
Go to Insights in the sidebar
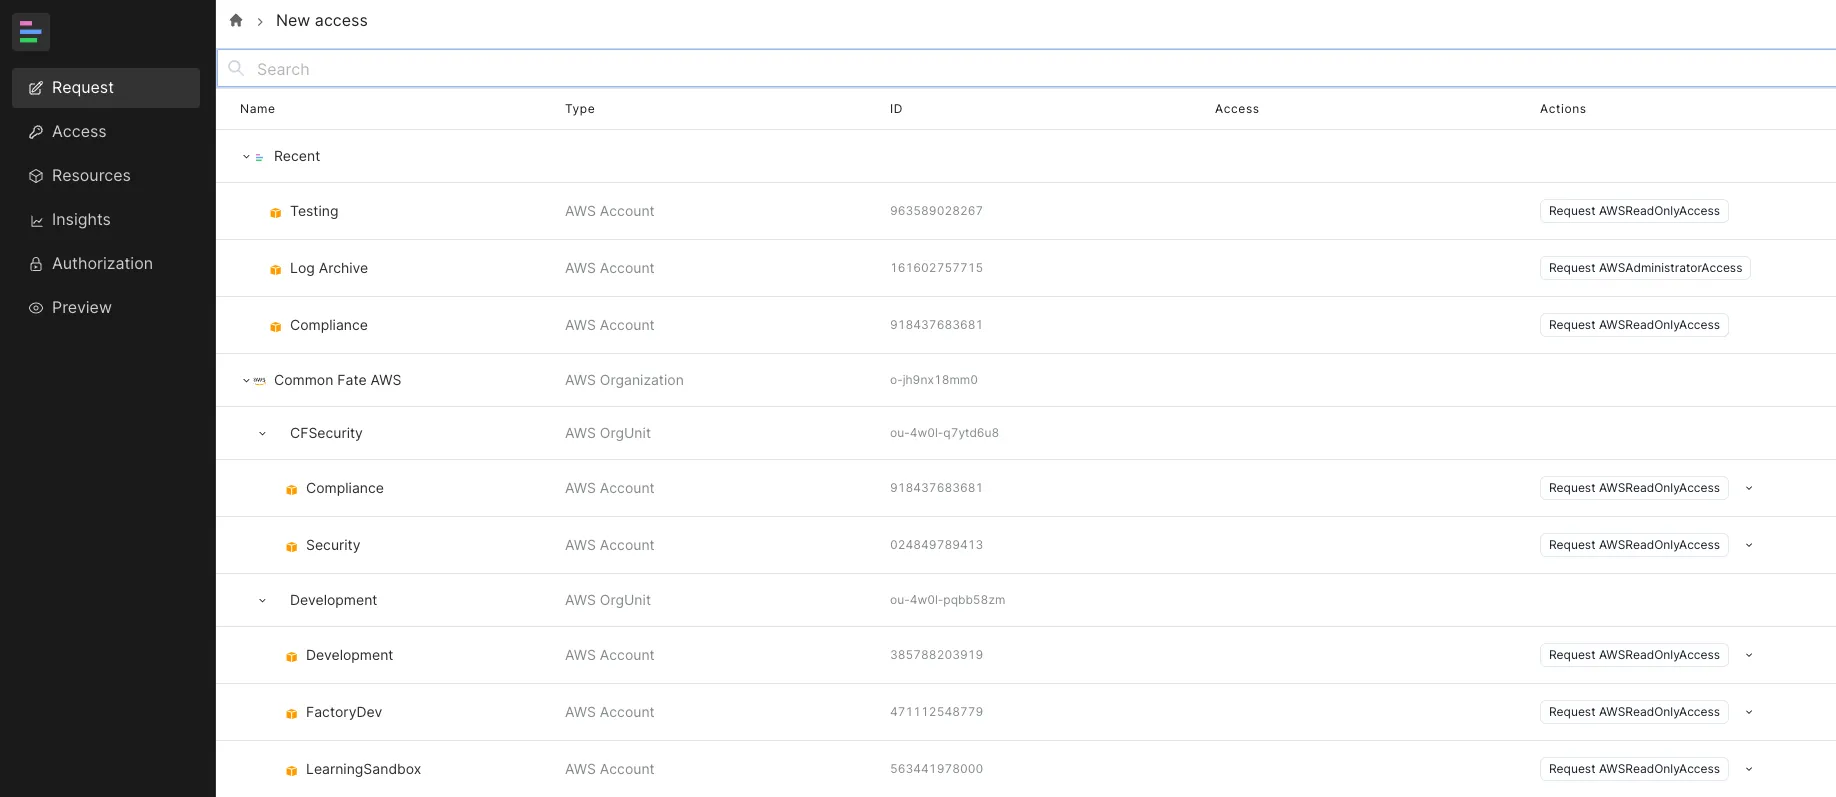81,220
